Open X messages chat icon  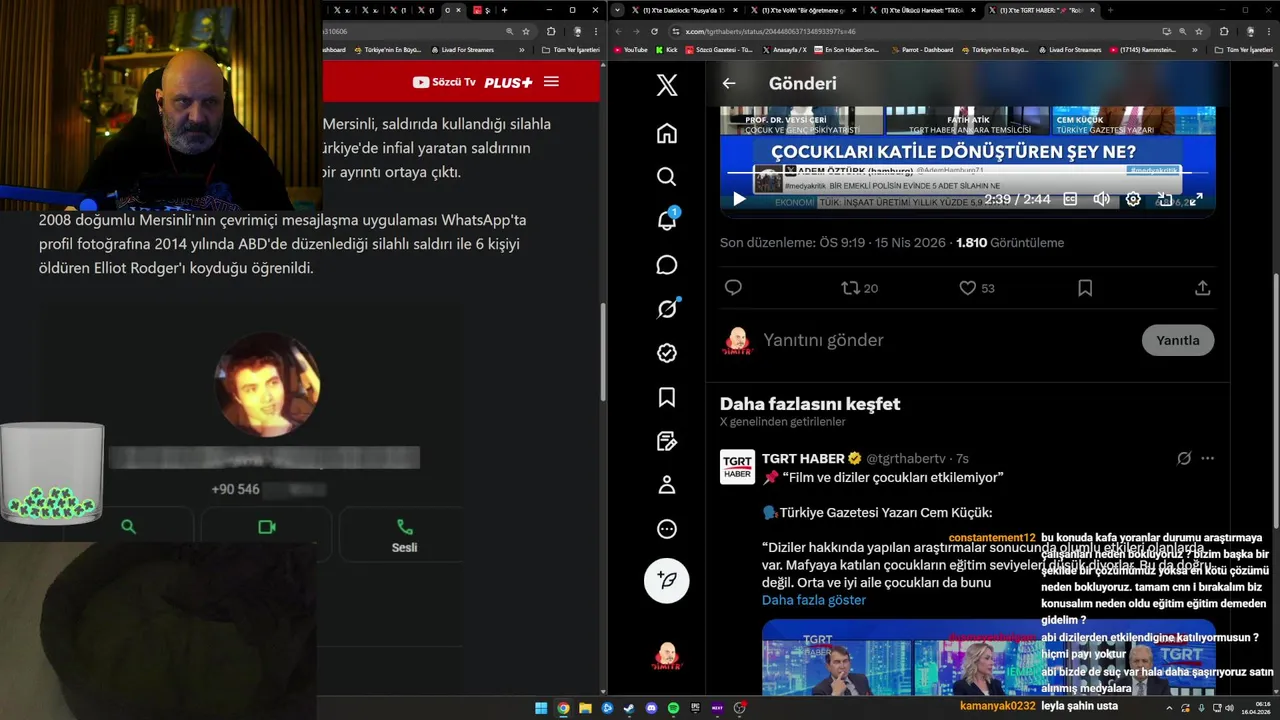click(x=667, y=265)
